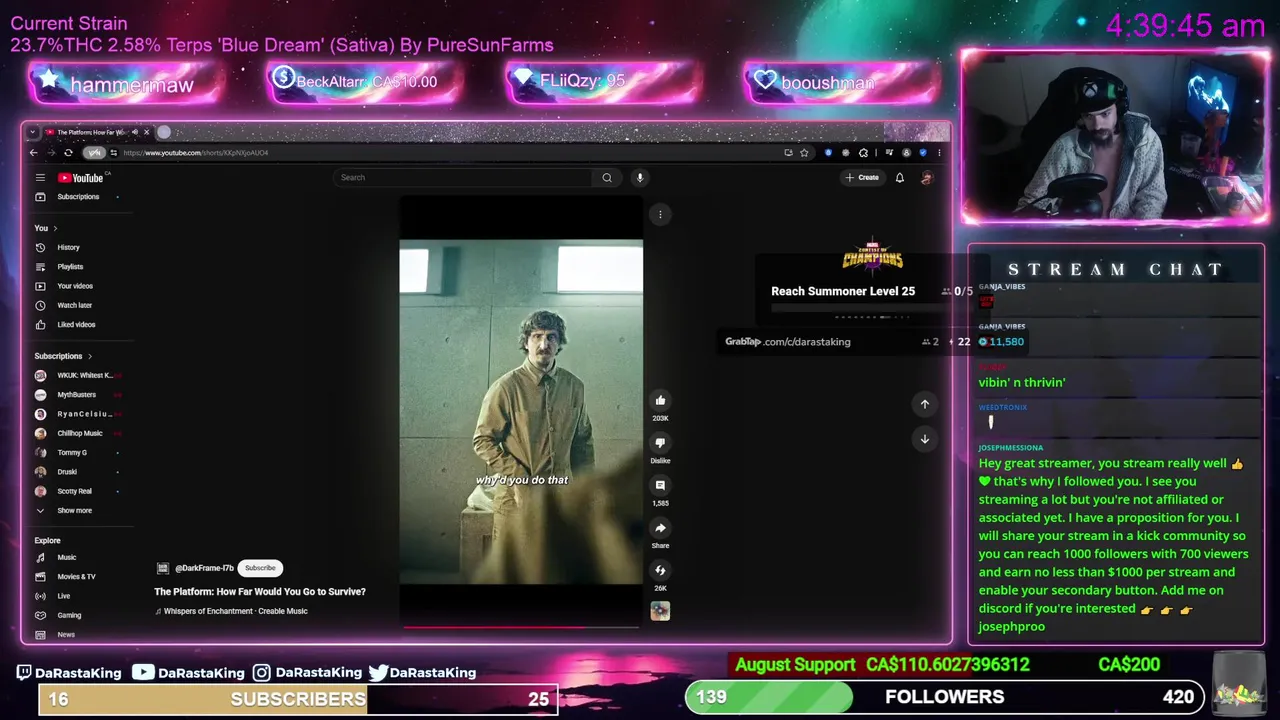This screenshot has width=1280, height=720.
Task: Go to the next short with the down arrow
Action: 925,439
